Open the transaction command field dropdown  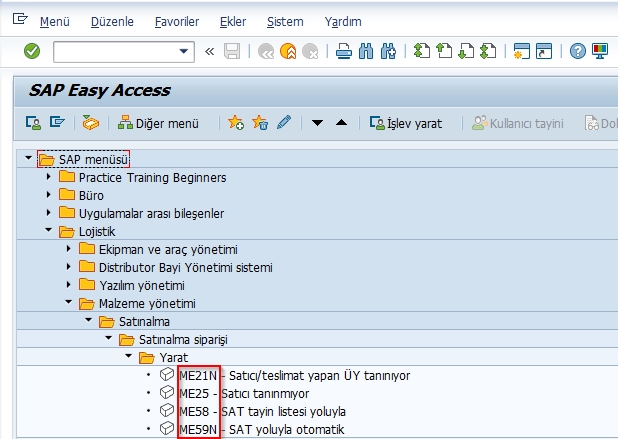[185, 51]
